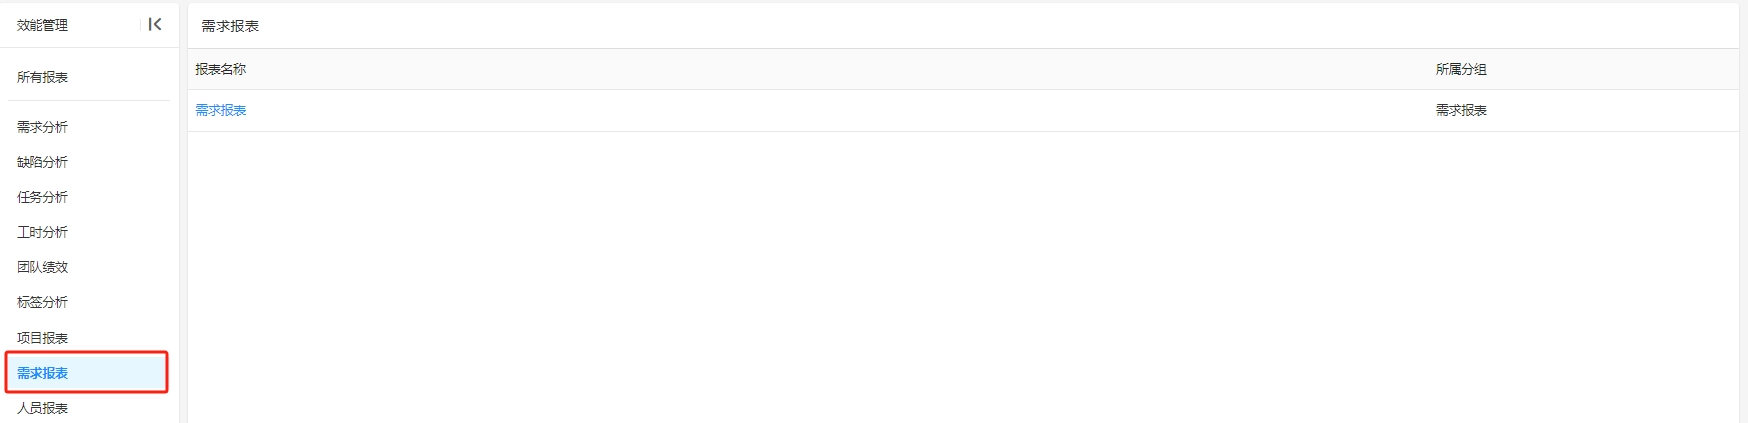Choose 标签分析 in the sidebar
The width and height of the screenshot is (1748, 423).
tap(42, 302)
